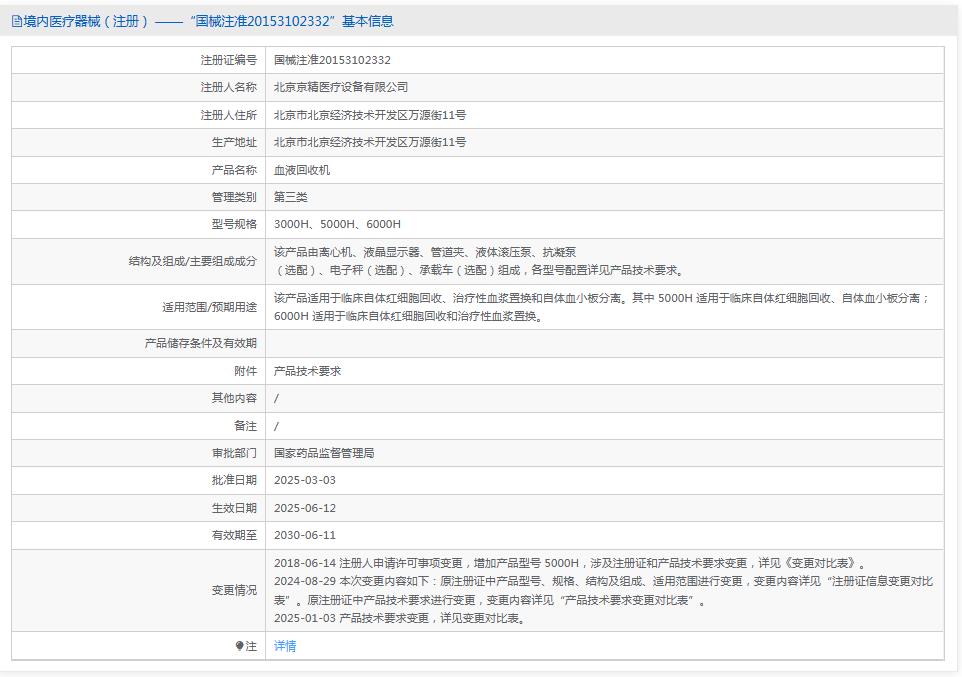Click the 注册人名称 label
This screenshot has height=677, width=962.
click(228, 87)
